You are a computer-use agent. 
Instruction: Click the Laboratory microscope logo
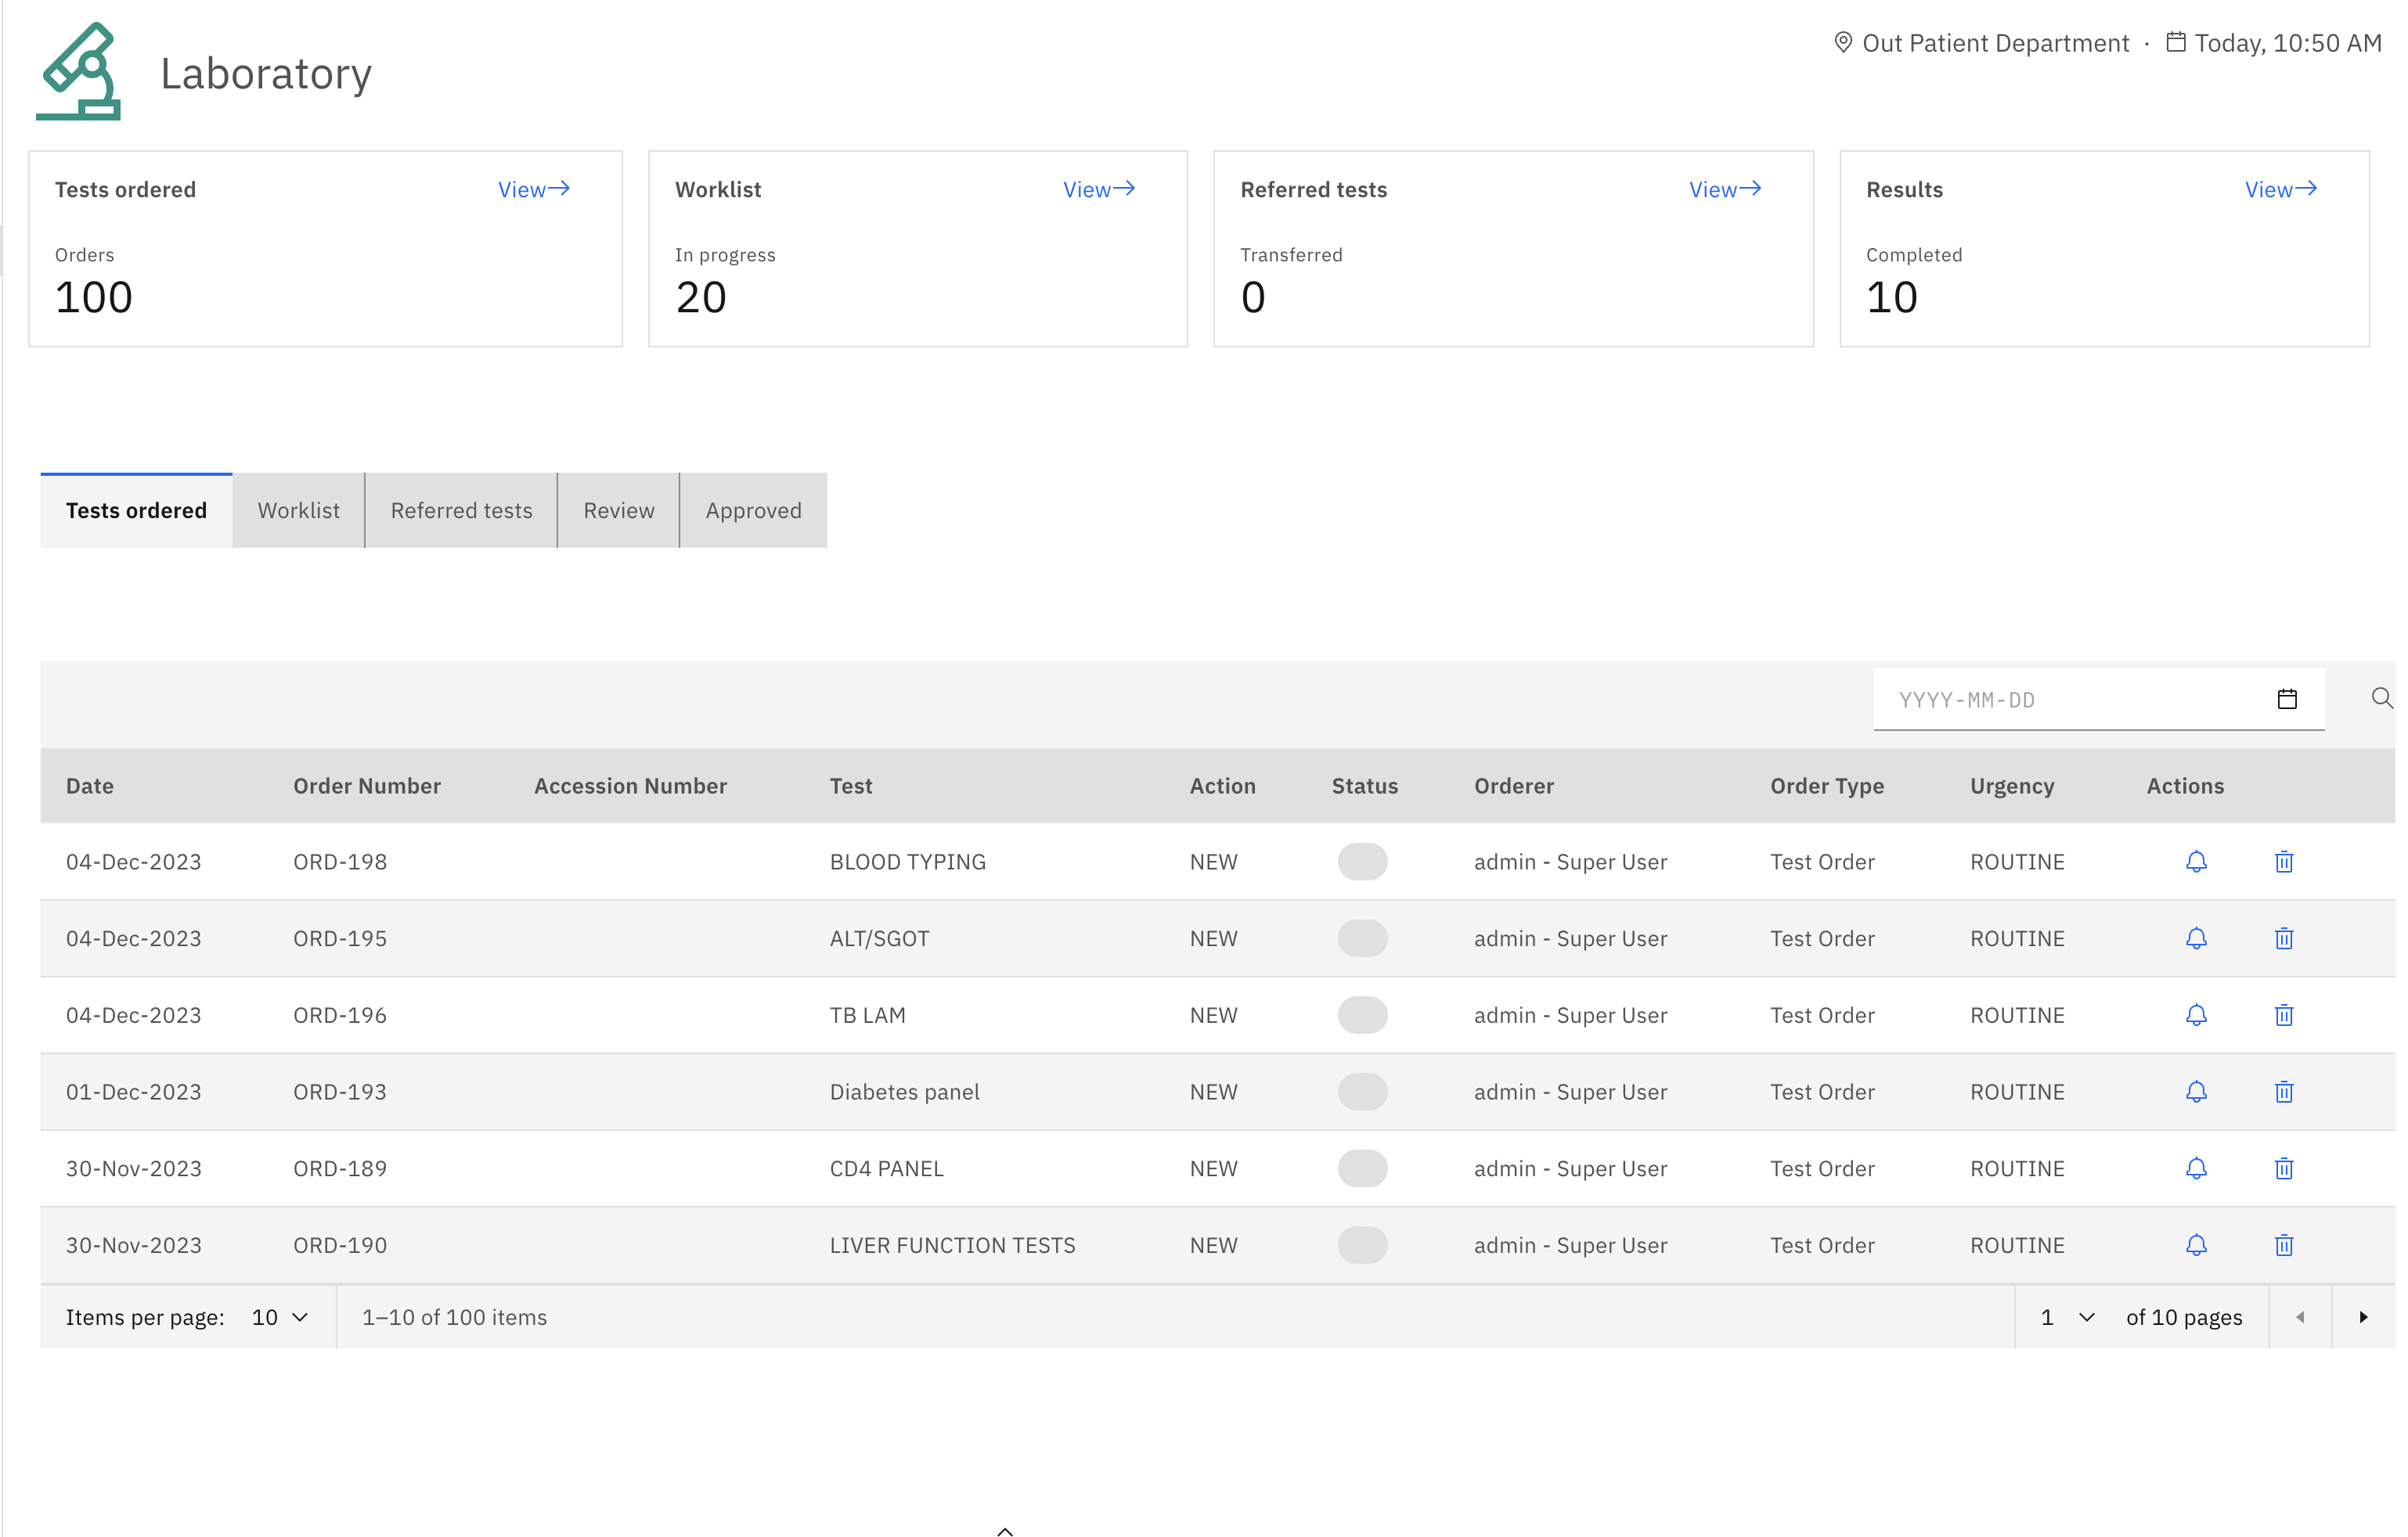(x=79, y=72)
